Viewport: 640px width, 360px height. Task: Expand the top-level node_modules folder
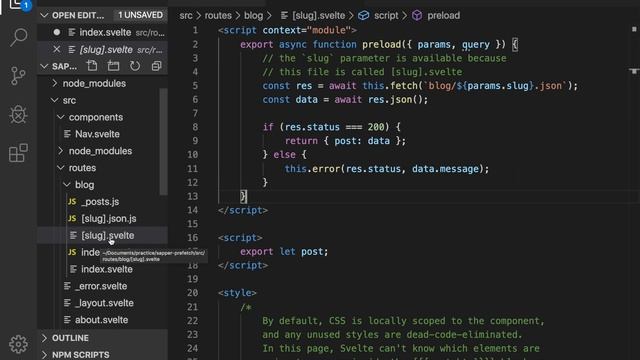(55, 83)
